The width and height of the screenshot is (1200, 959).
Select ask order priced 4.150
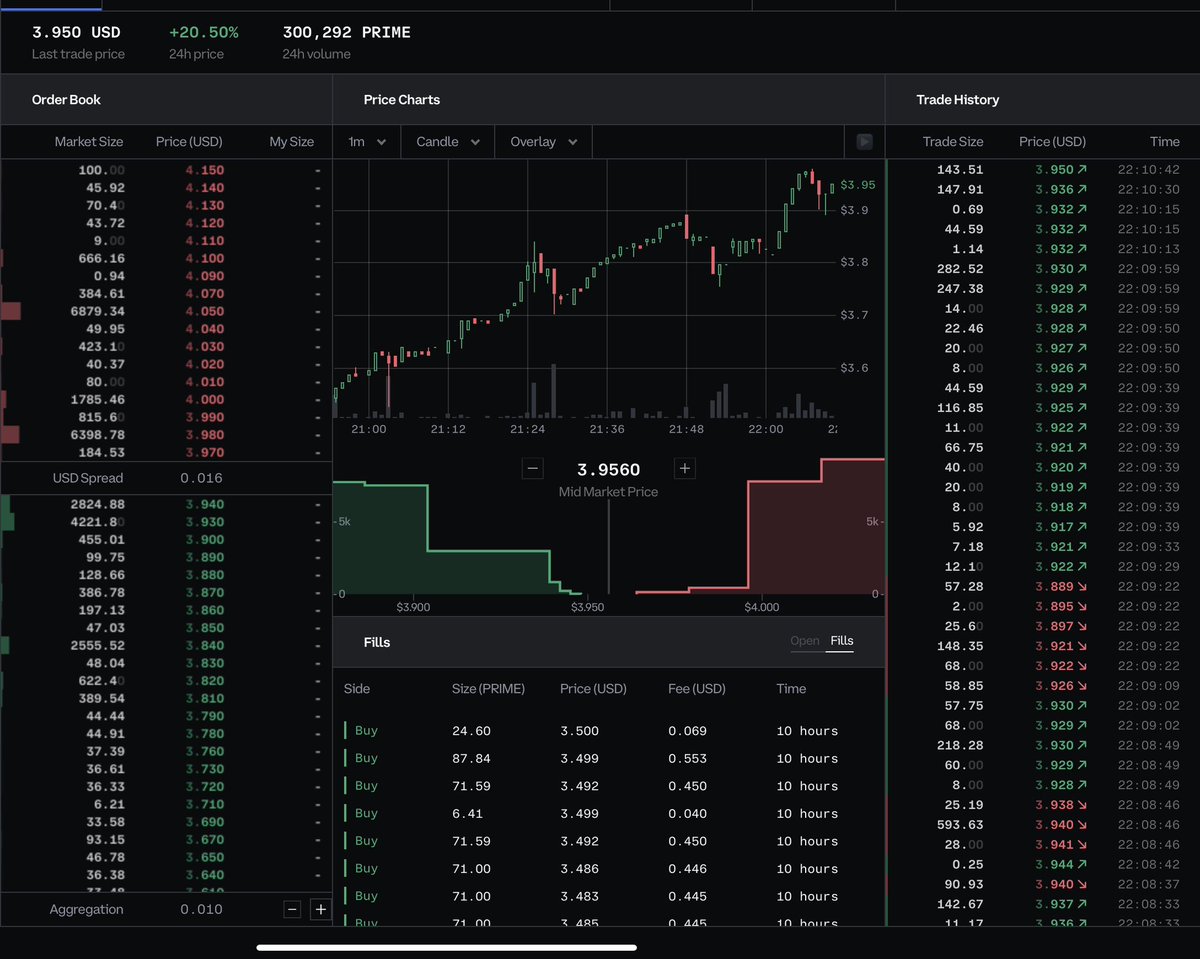(x=166, y=170)
